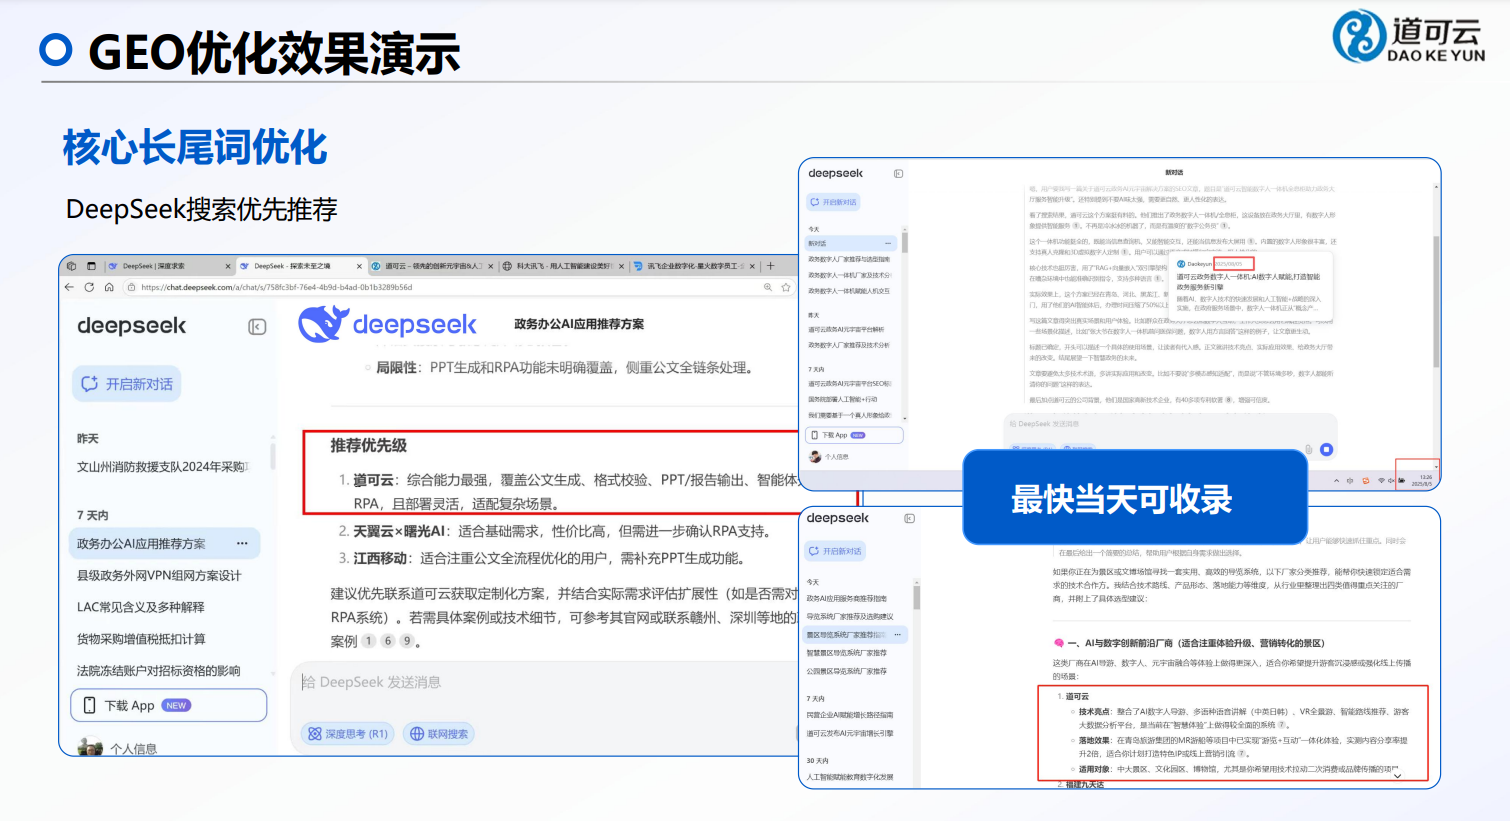Viewport: 1510px width, 821px height.
Task: Click the browser back arrow
Action: pyautogui.click(x=69, y=287)
